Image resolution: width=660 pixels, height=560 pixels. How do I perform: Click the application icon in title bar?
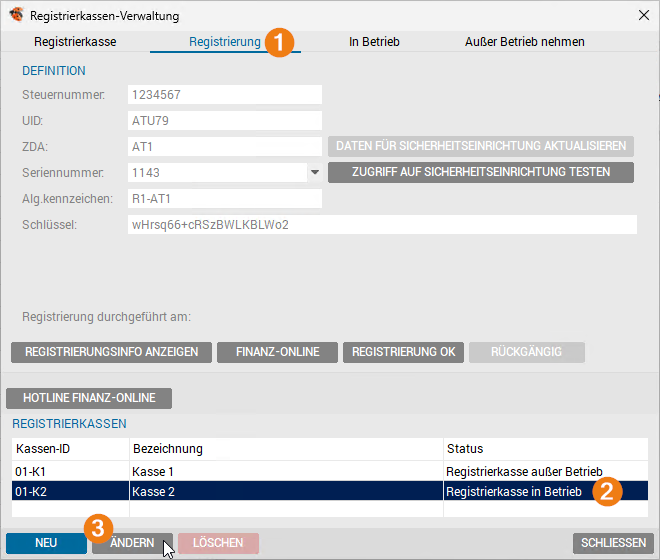click(16, 14)
